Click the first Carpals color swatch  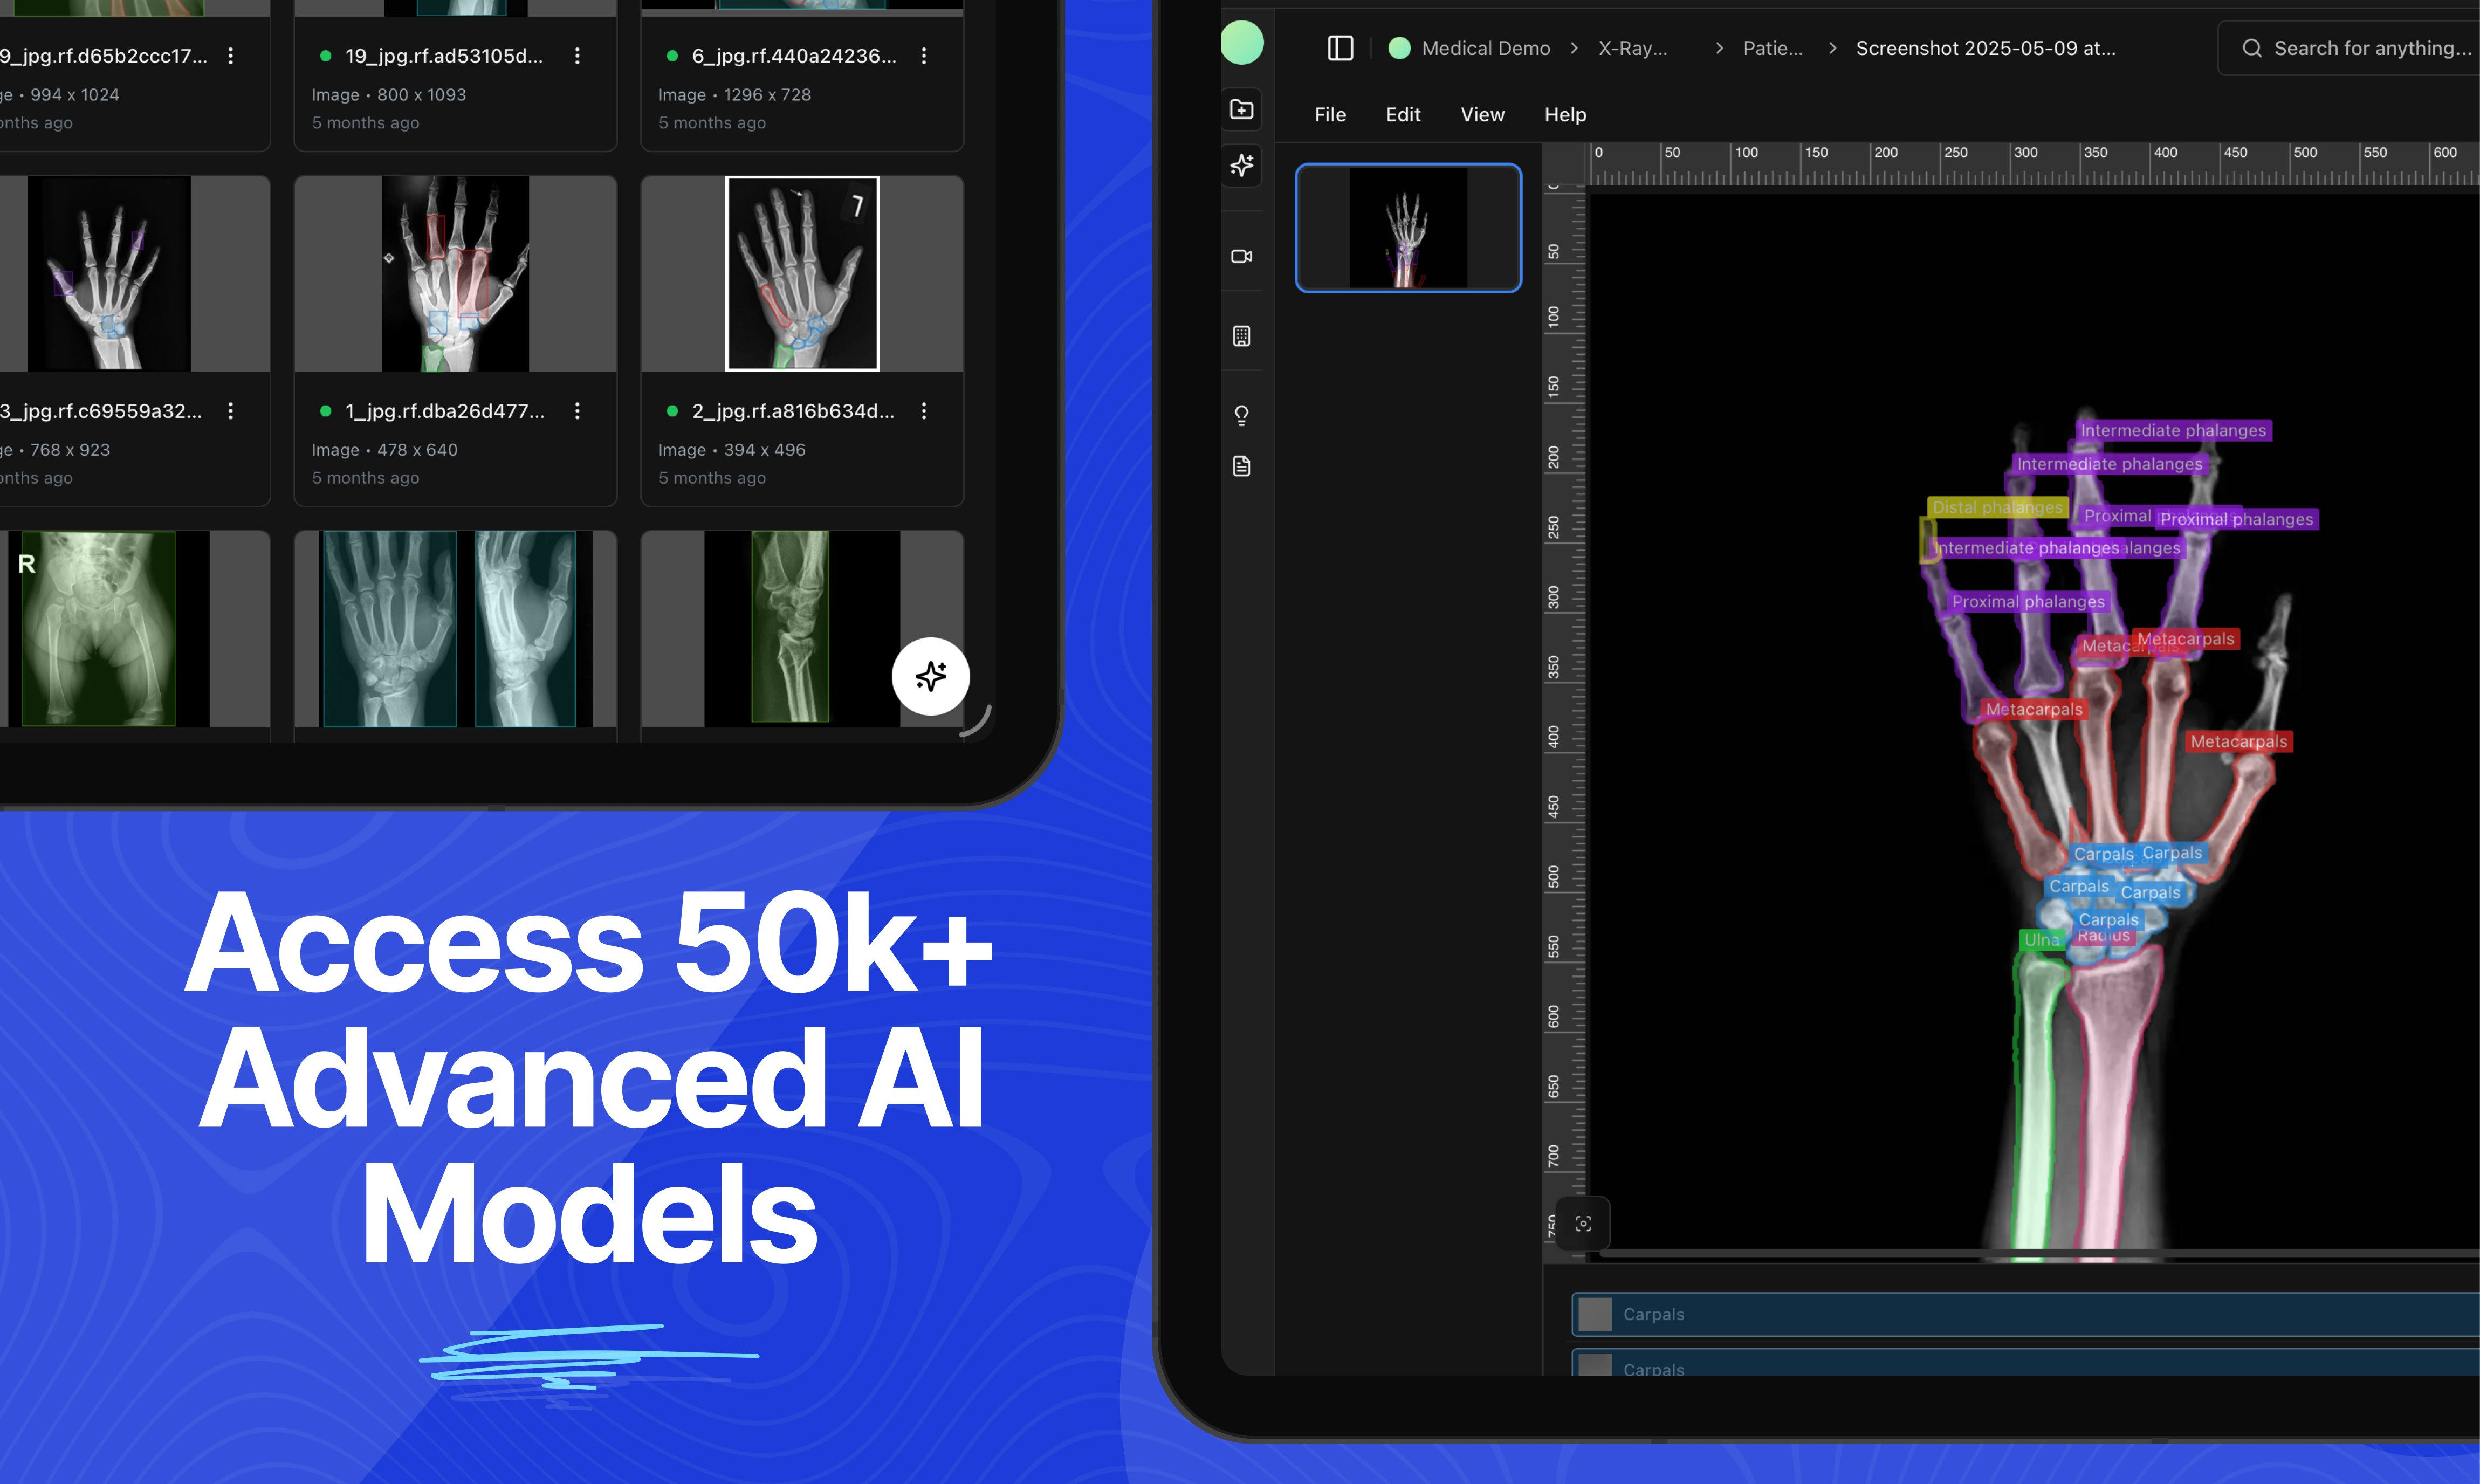(1595, 1314)
